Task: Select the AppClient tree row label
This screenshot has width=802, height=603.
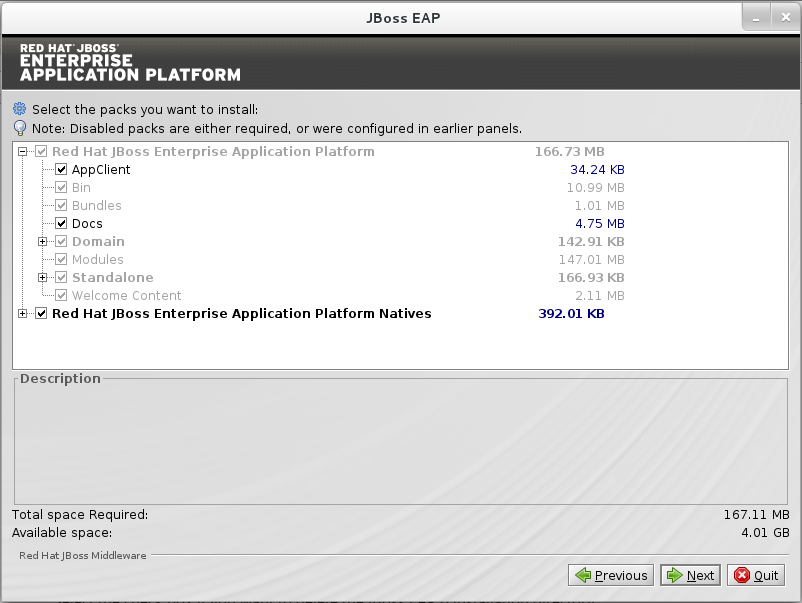Action: [101, 170]
